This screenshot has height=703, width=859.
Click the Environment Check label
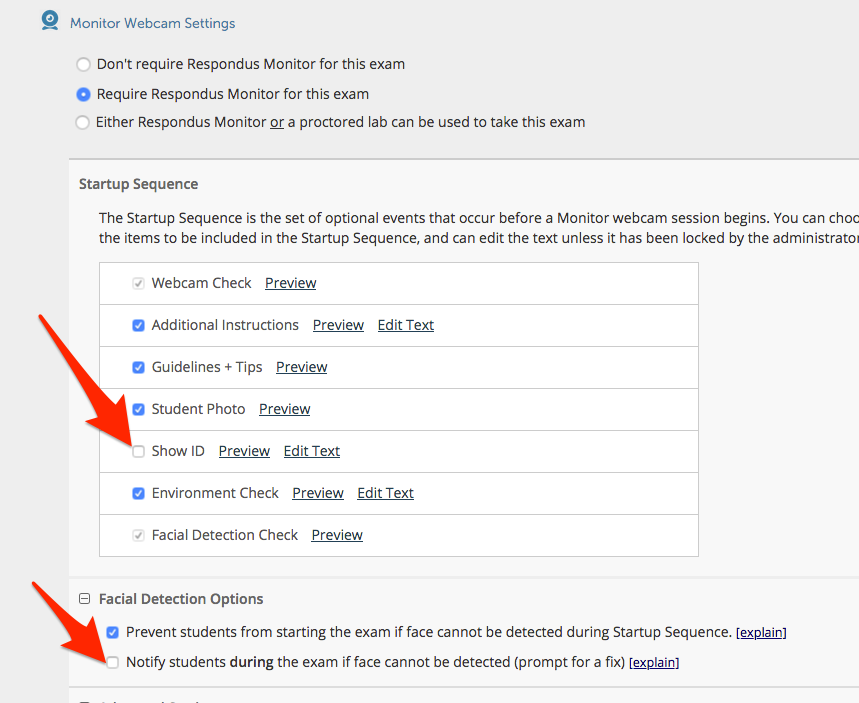215,493
